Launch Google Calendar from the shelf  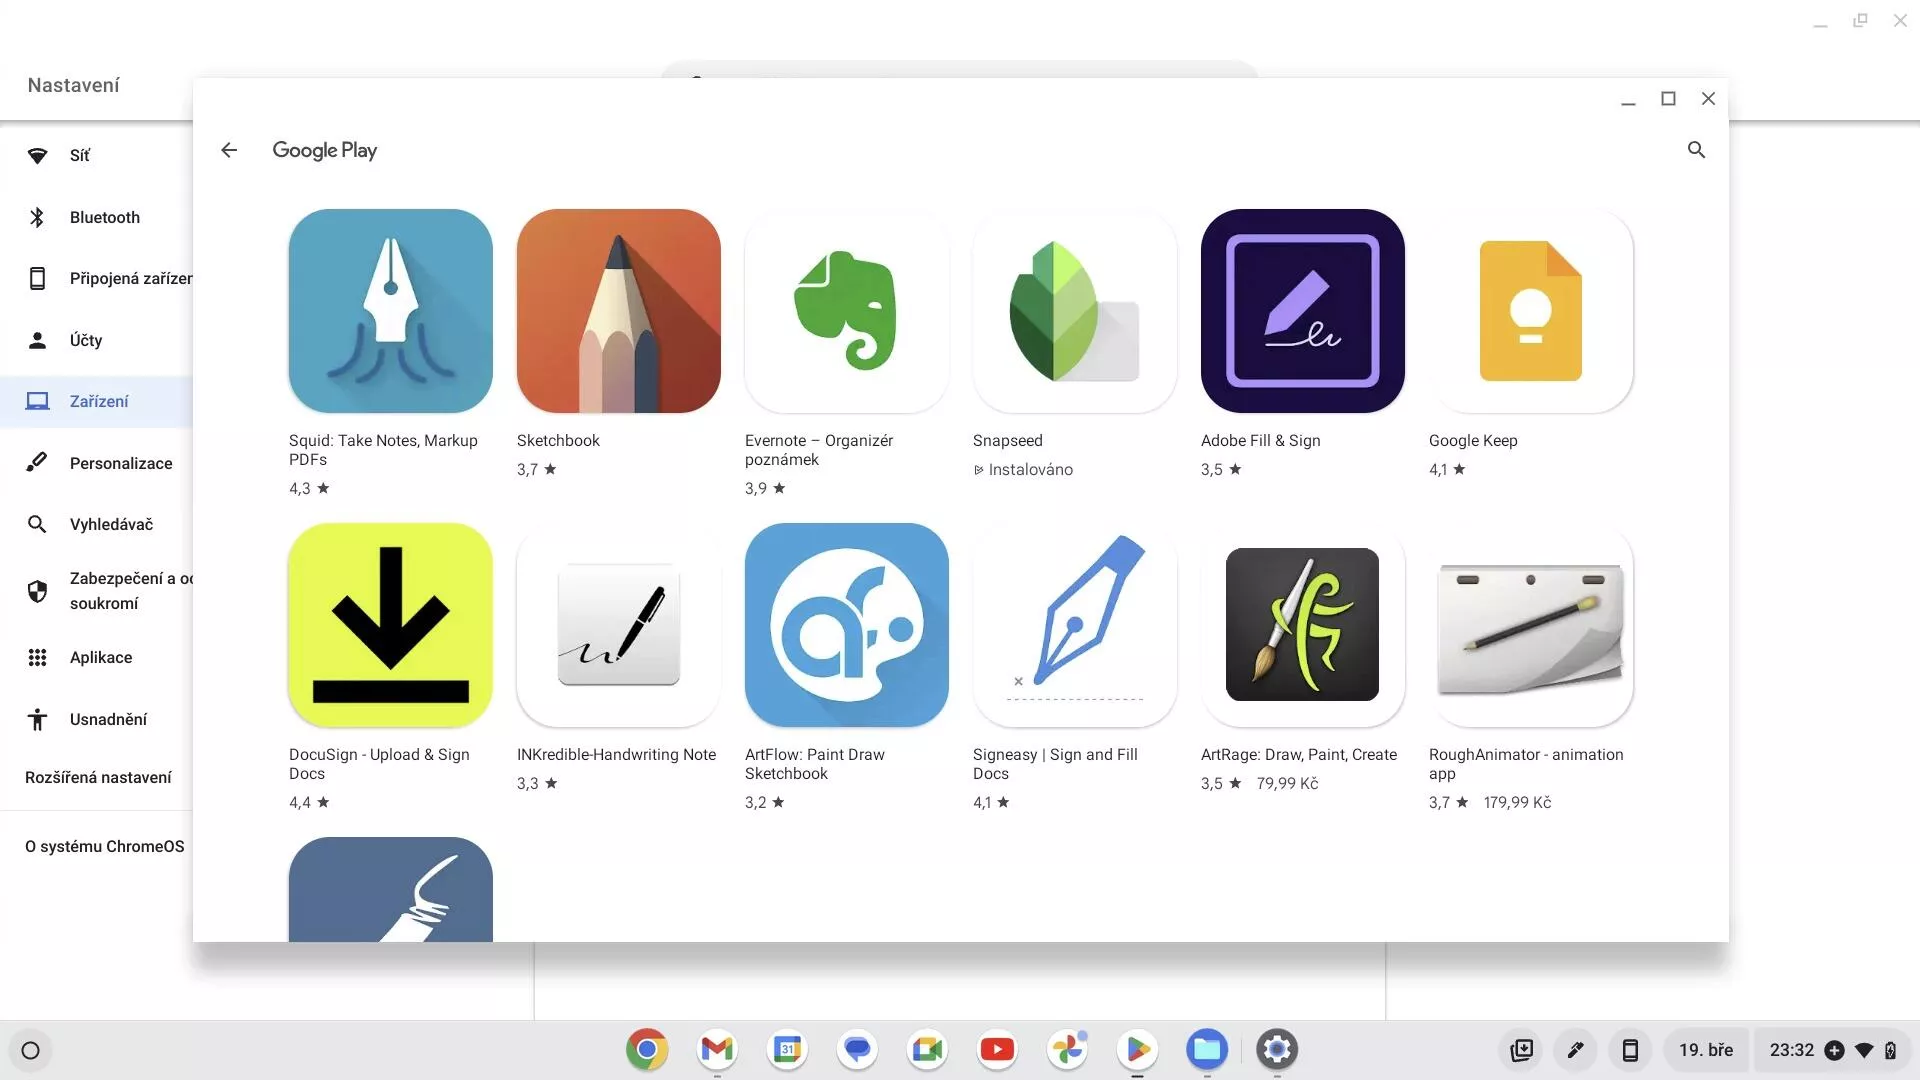tap(787, 1049)
